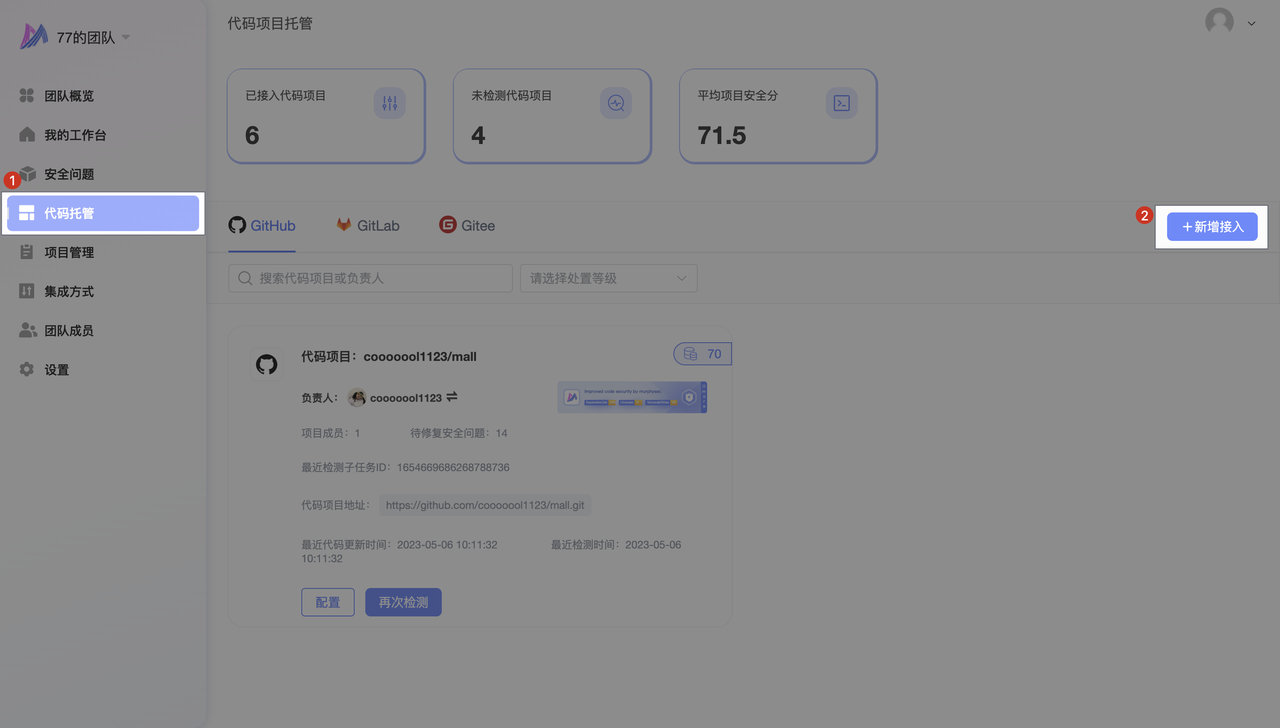Click the detection icon in undetected projects card
Viewport: 1280px width, 728px height.
click(615, 104)
